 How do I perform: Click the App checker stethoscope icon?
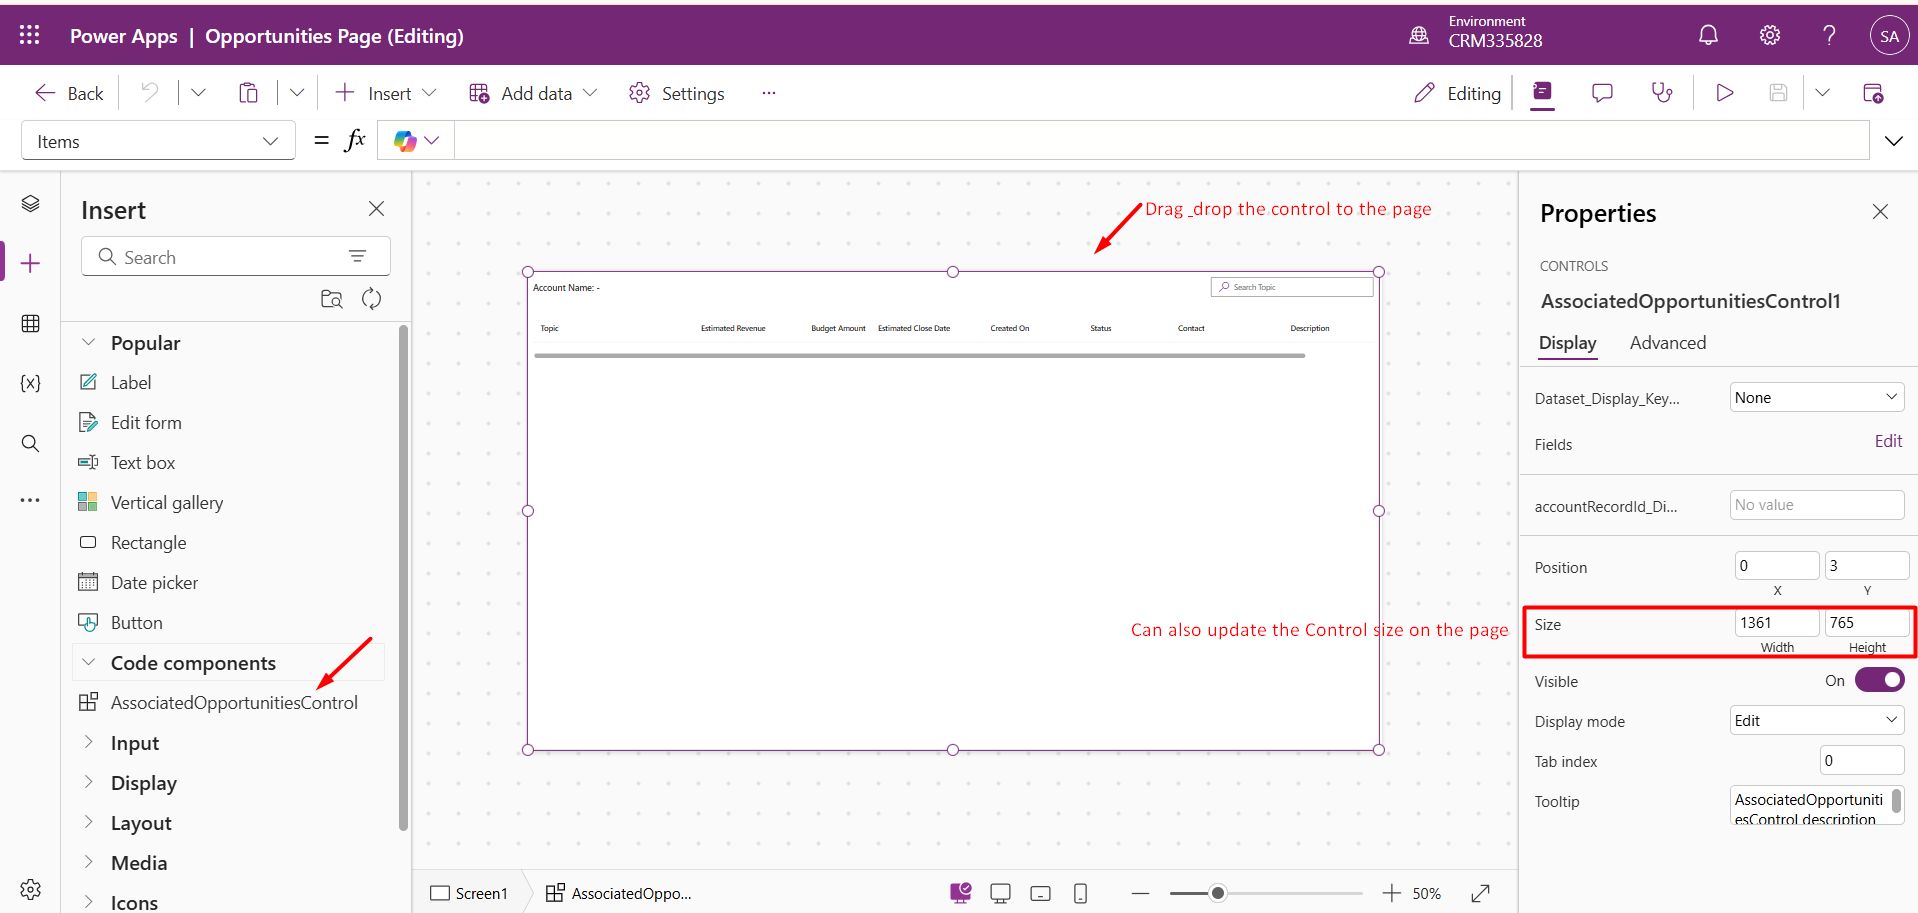tap(1661, 93)
